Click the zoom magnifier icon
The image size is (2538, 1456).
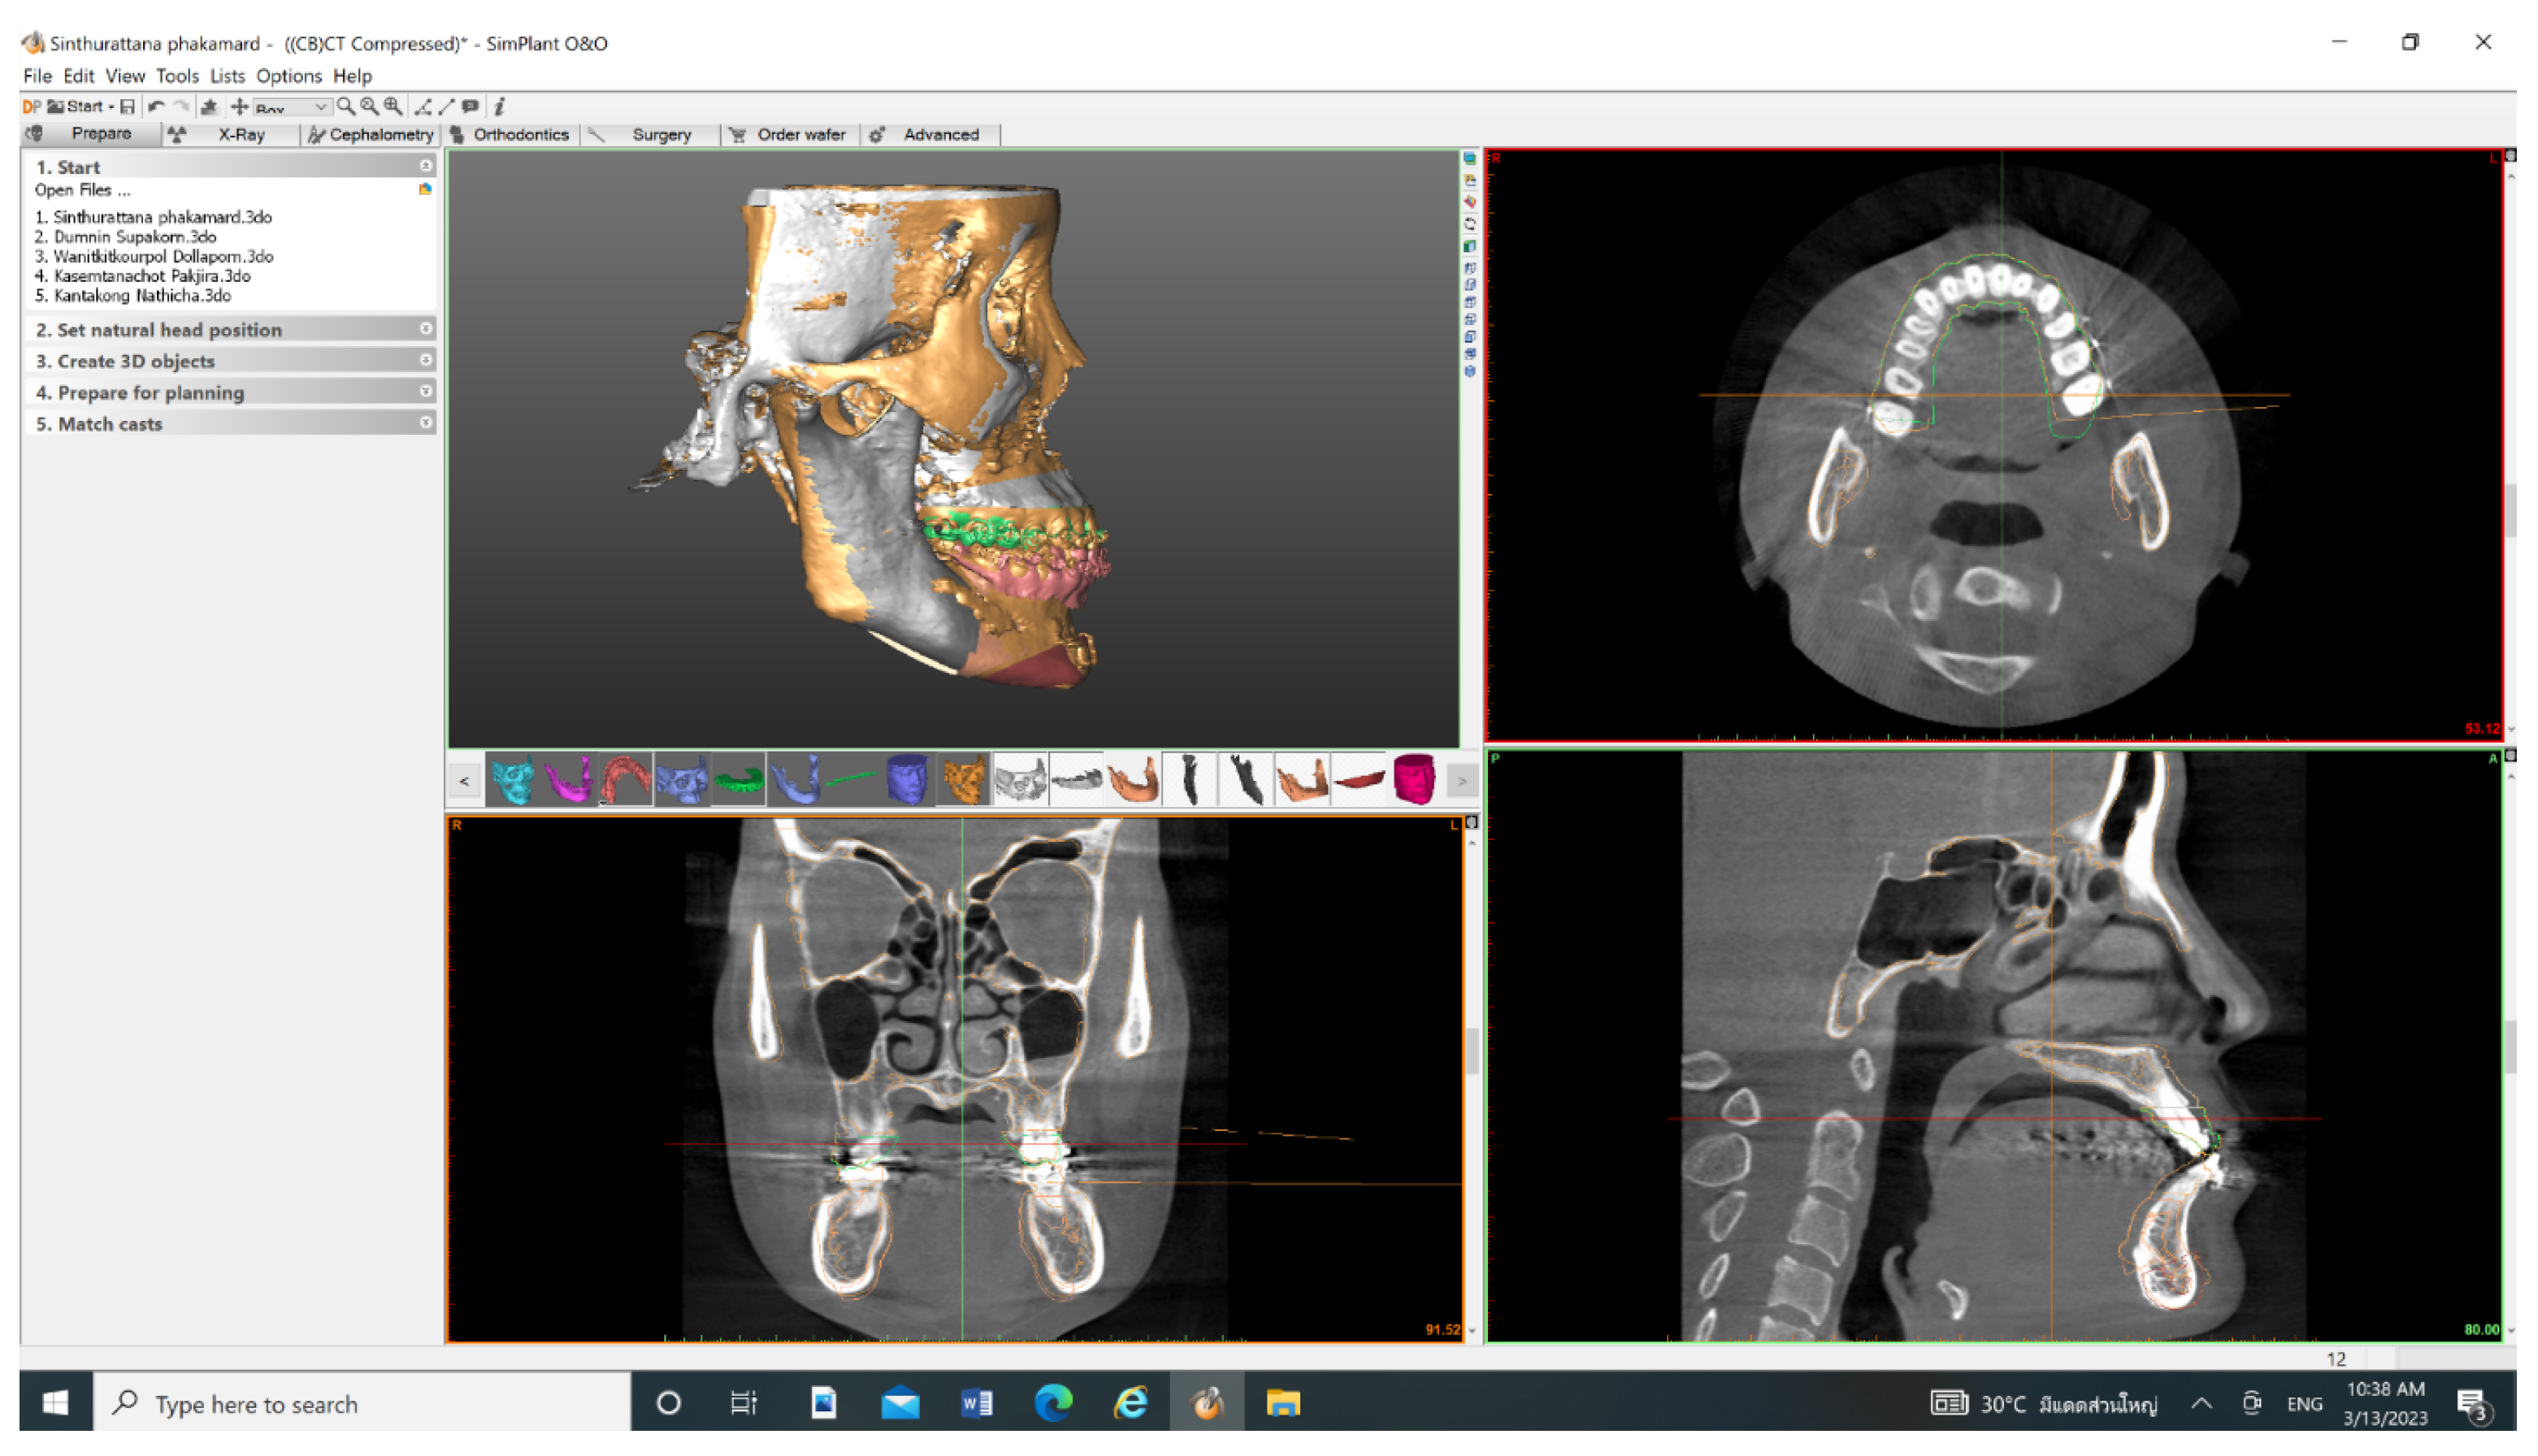tap(346, 106)
